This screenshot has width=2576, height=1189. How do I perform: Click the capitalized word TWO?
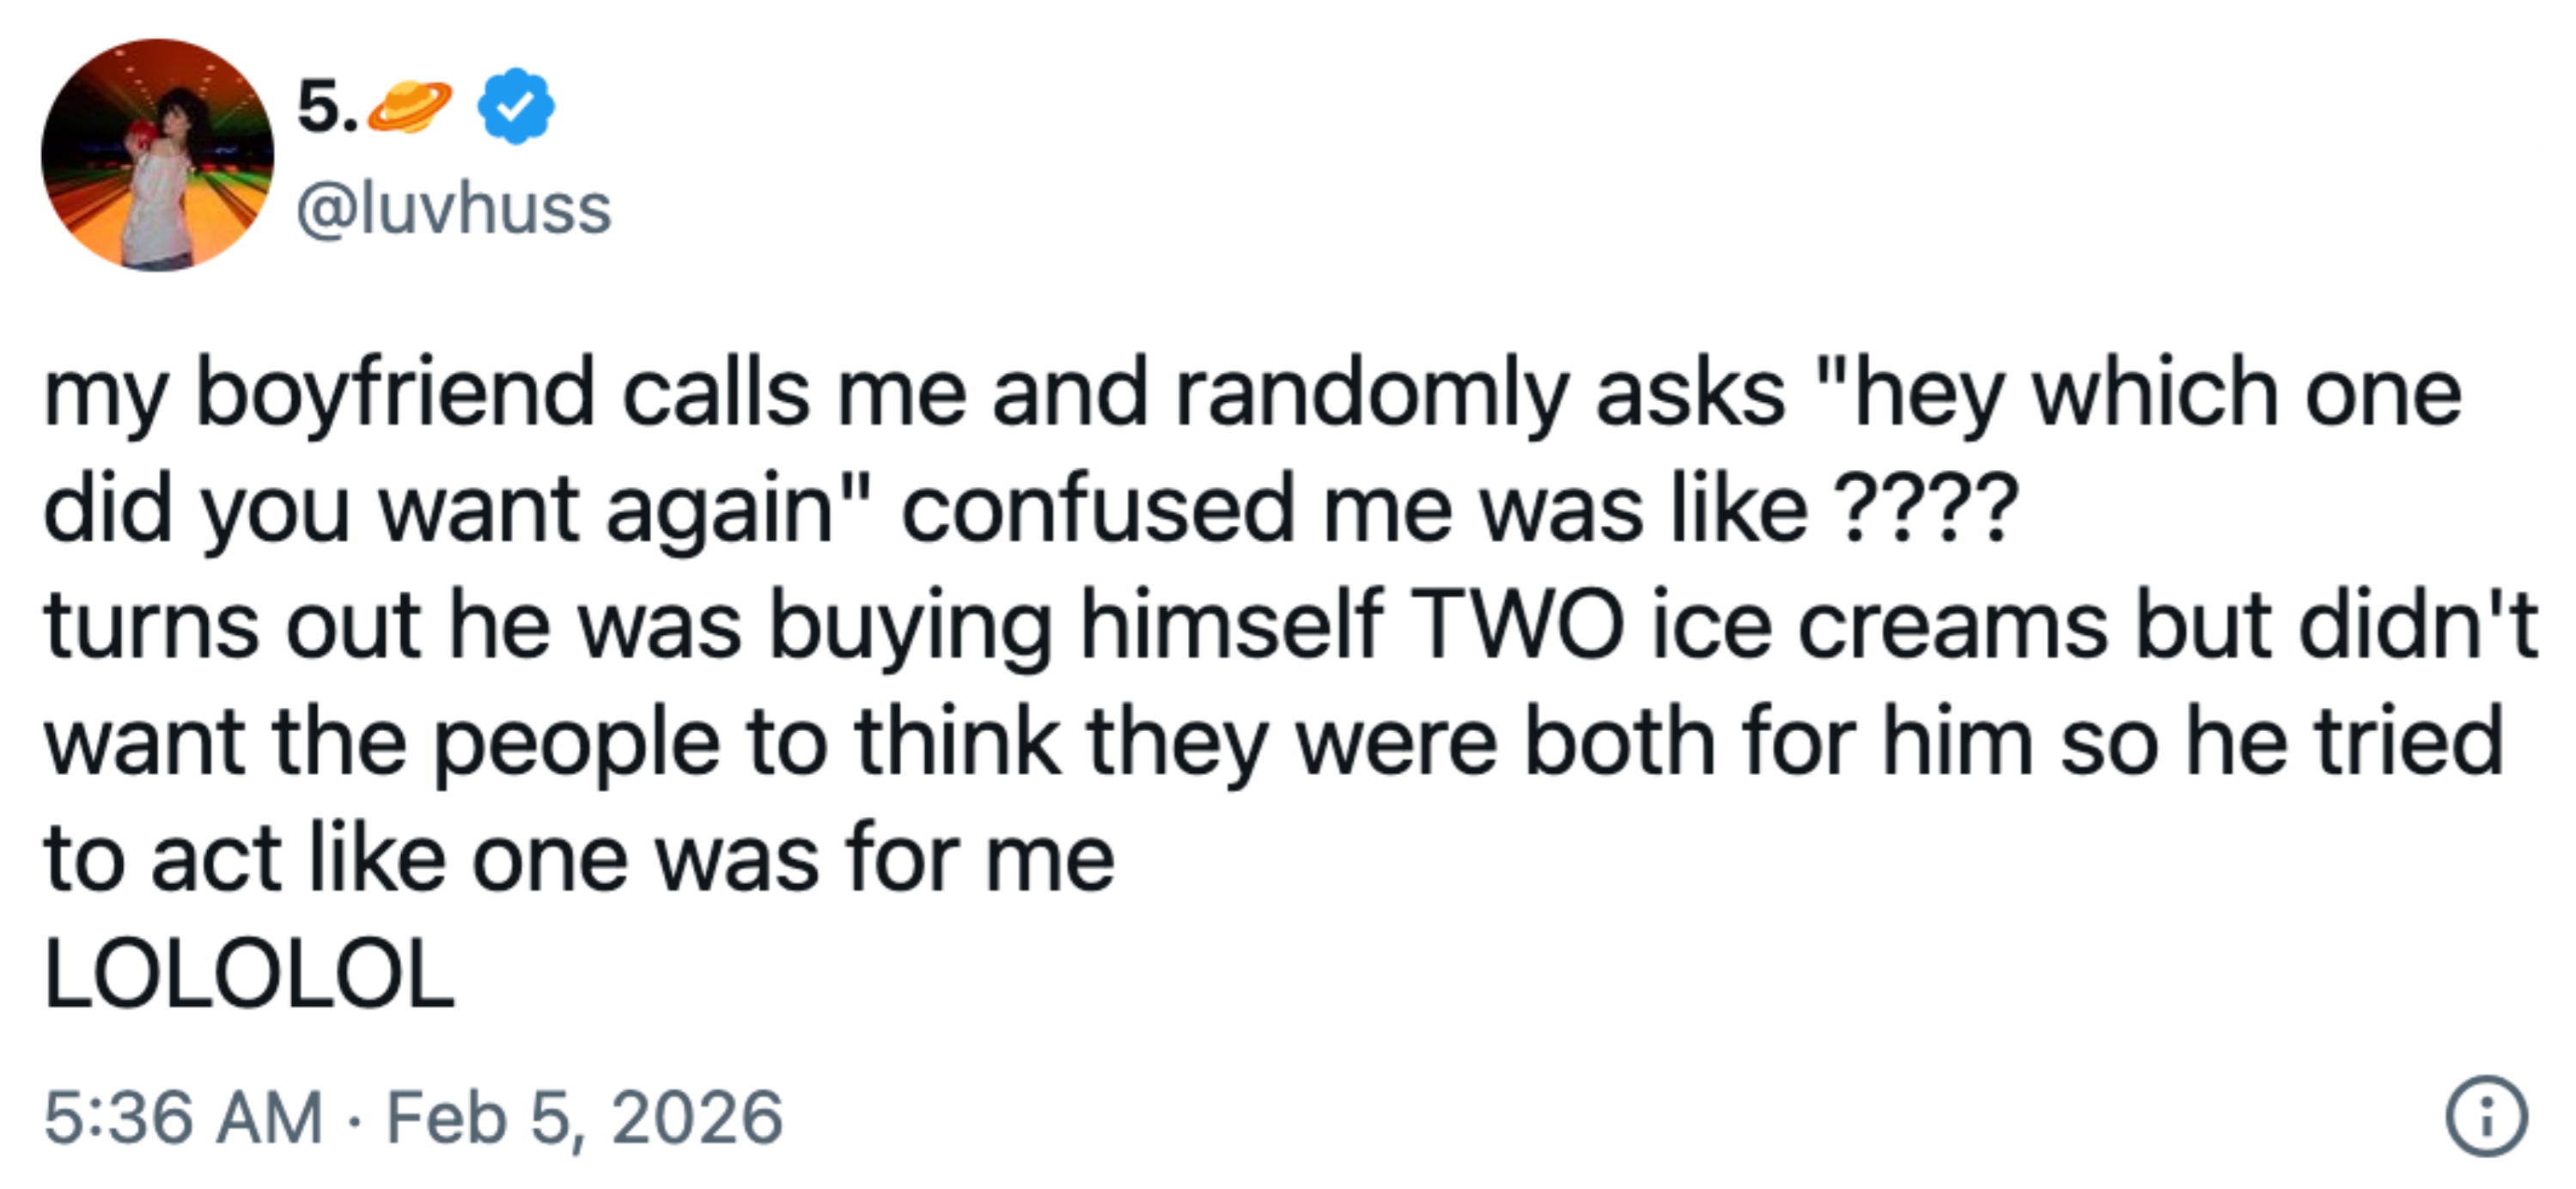coord(1518,625)
